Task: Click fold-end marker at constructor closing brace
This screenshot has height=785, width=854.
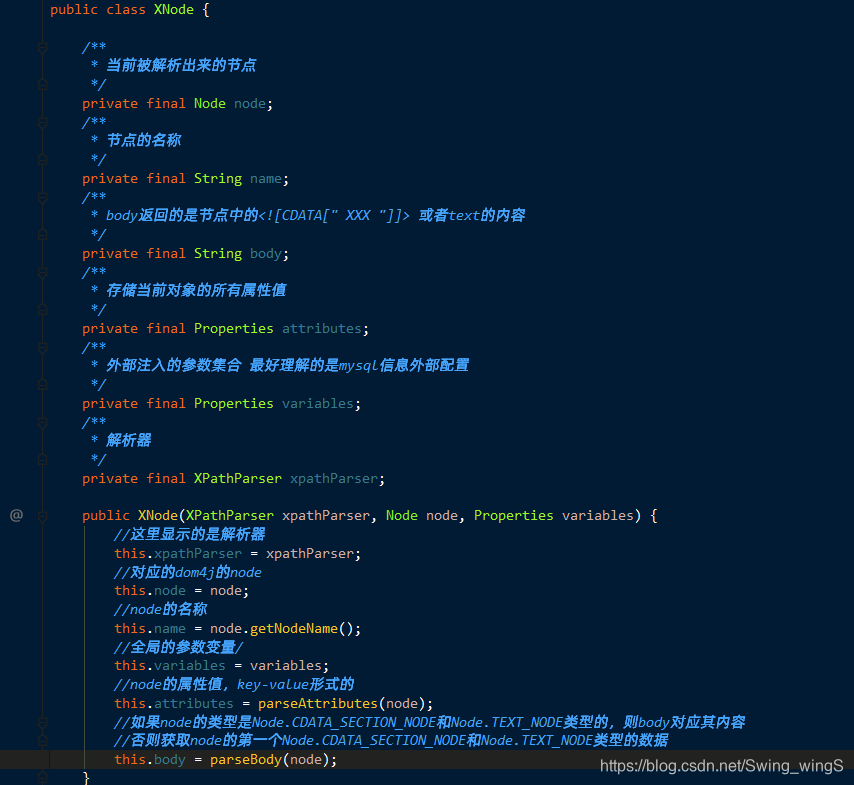Action: coord(42,777)
